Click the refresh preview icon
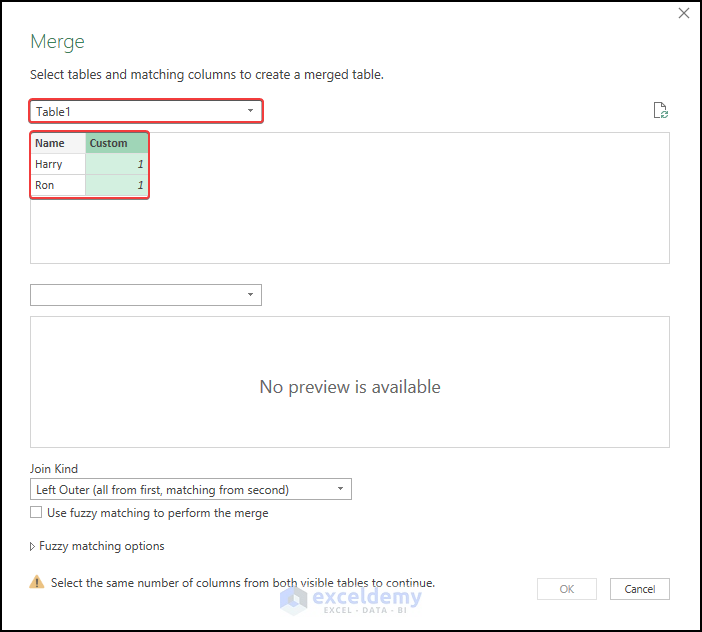 (x=660, y=111)
